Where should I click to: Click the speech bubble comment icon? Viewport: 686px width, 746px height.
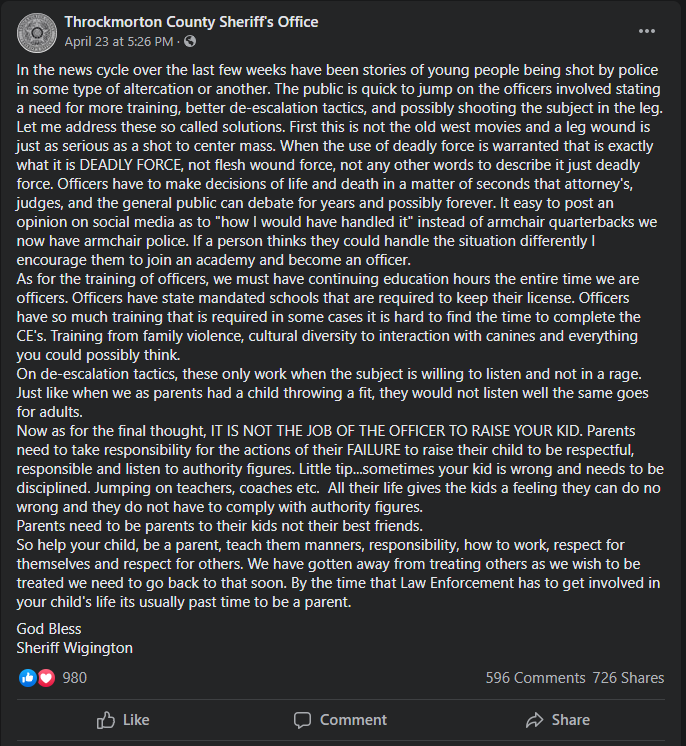(x=303, y=720)
